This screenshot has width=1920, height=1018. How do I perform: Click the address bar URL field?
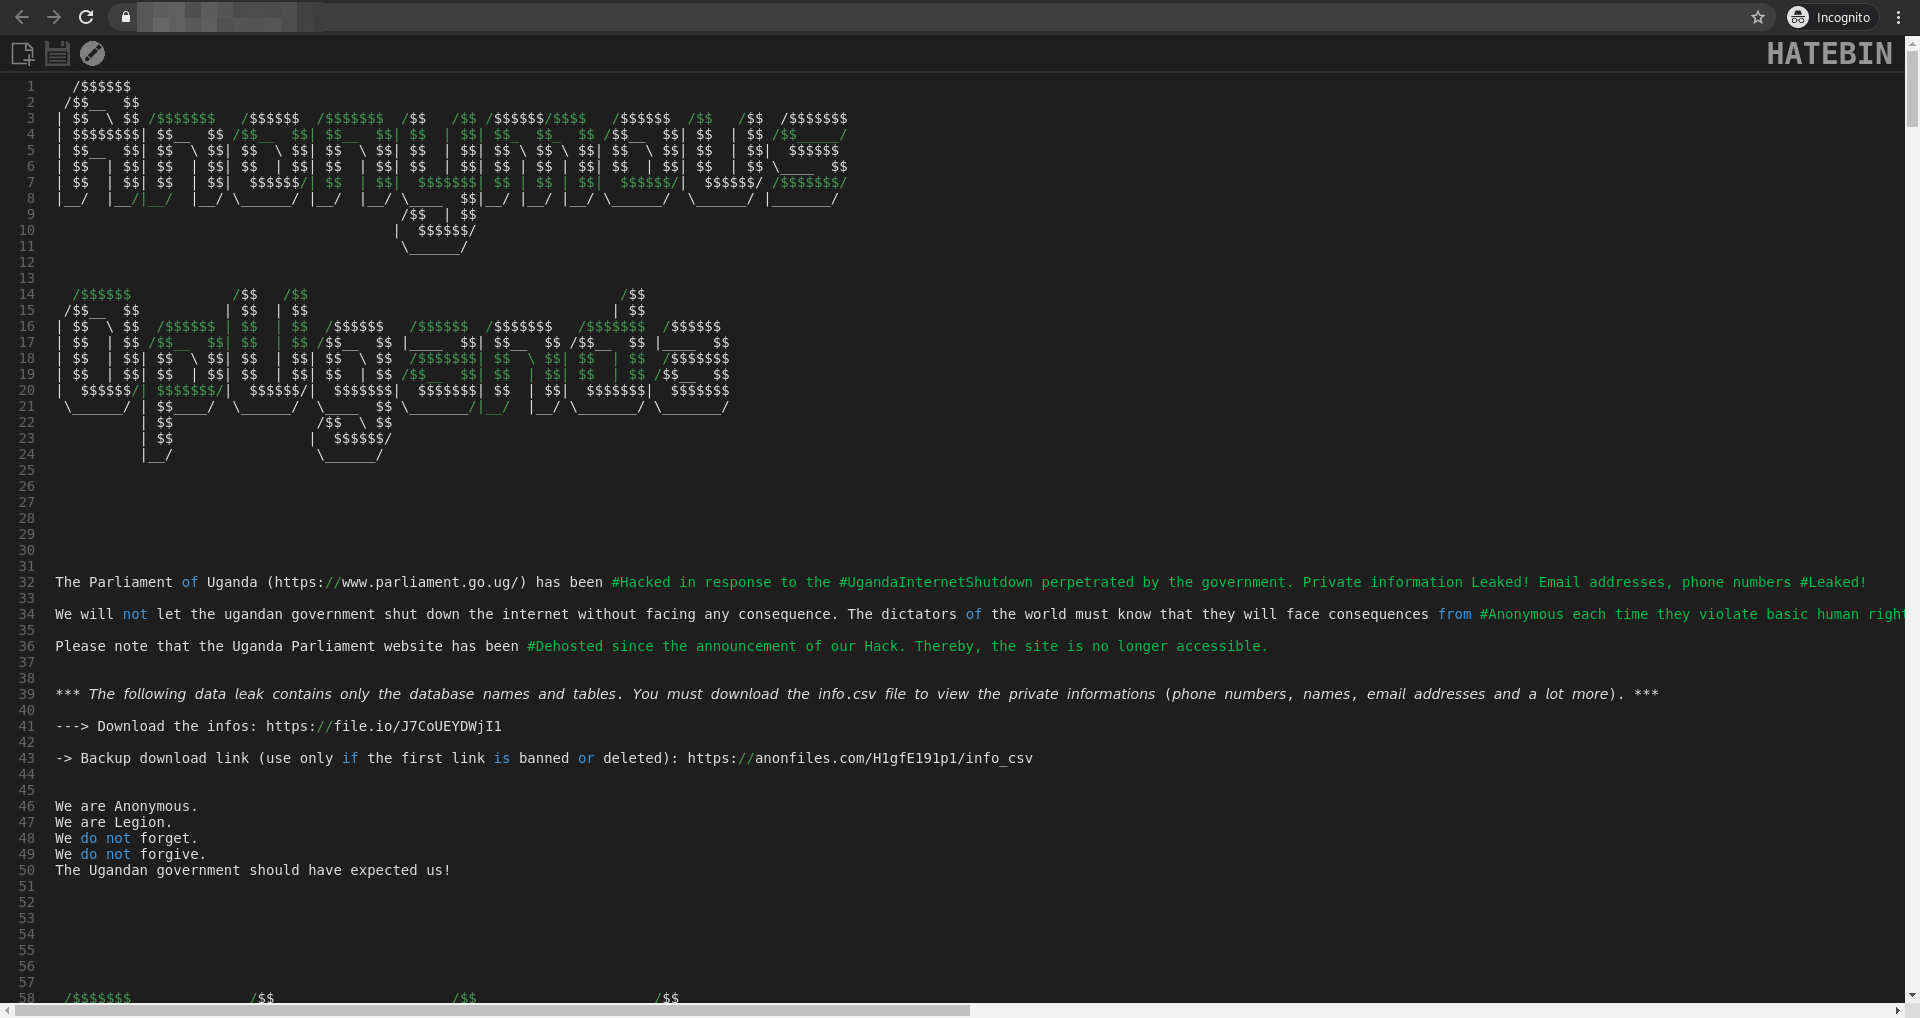tap(940, 17)
